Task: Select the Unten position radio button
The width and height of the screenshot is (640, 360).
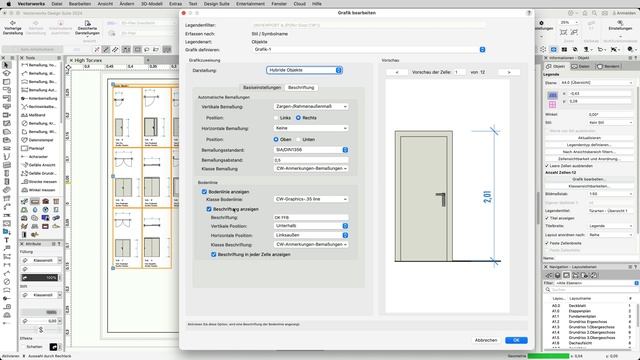Action: click(298, 140)
